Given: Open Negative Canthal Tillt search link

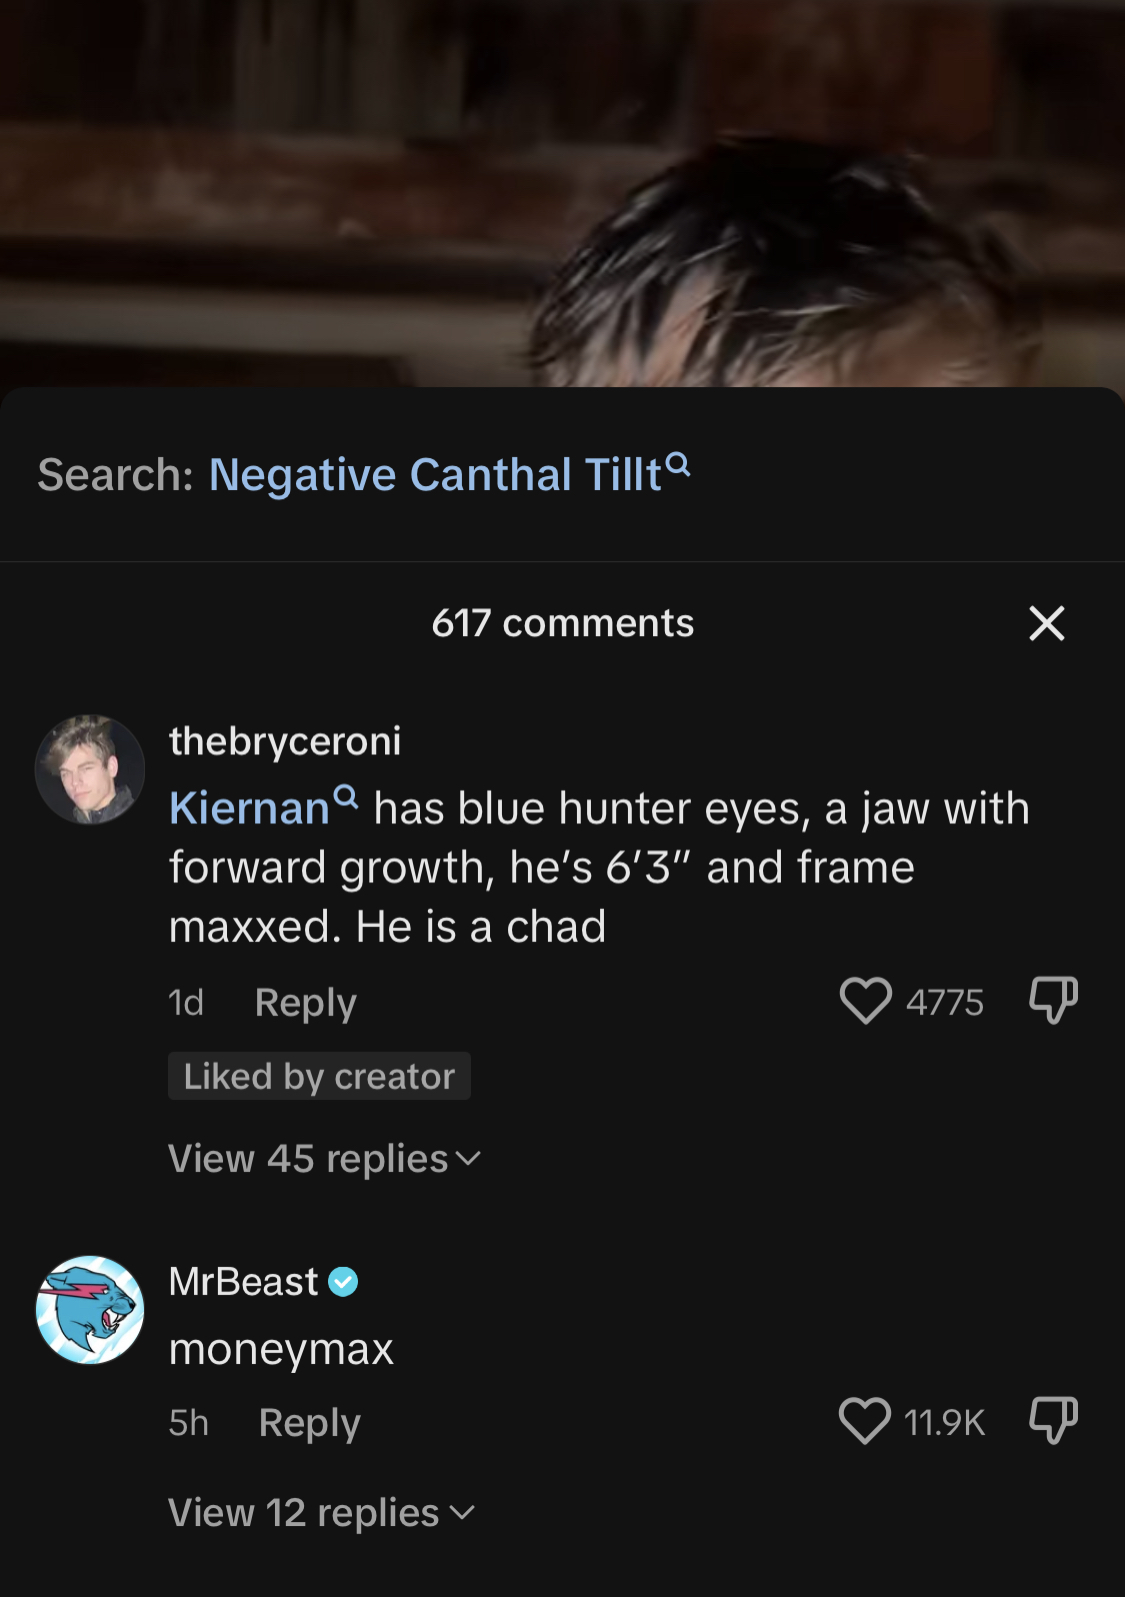Looking at the screenshot, I should point(435,474).
